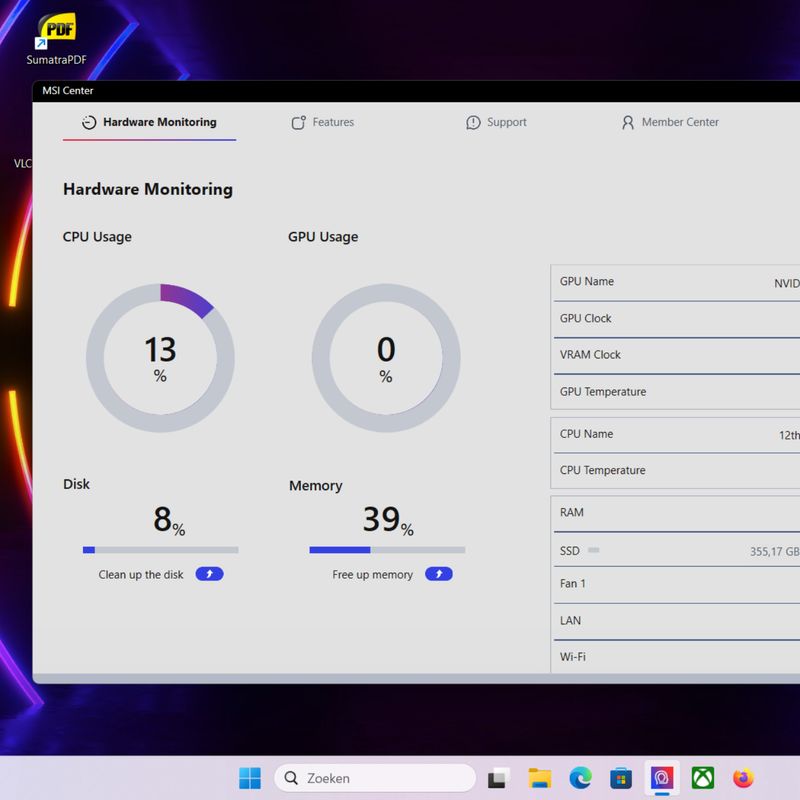Go to the Member Center tab
The height and width of the screenshot is (800, 800).
669,122
